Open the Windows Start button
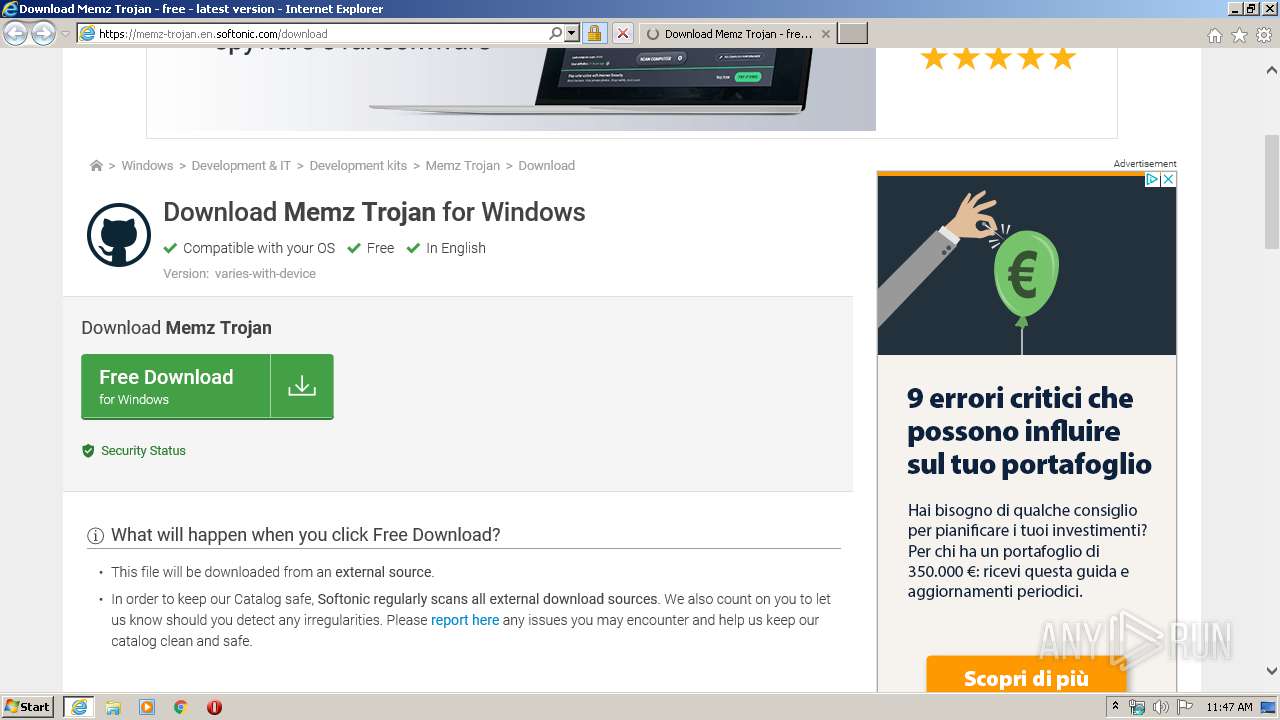1280x720 pixels. click(x=28, y=707)
